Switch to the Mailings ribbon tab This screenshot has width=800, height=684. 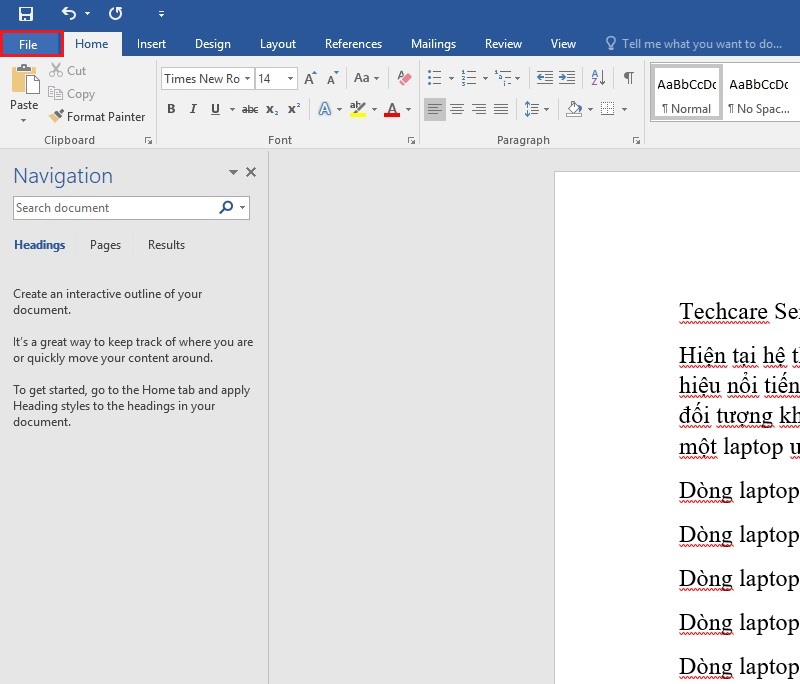(433, 43)
